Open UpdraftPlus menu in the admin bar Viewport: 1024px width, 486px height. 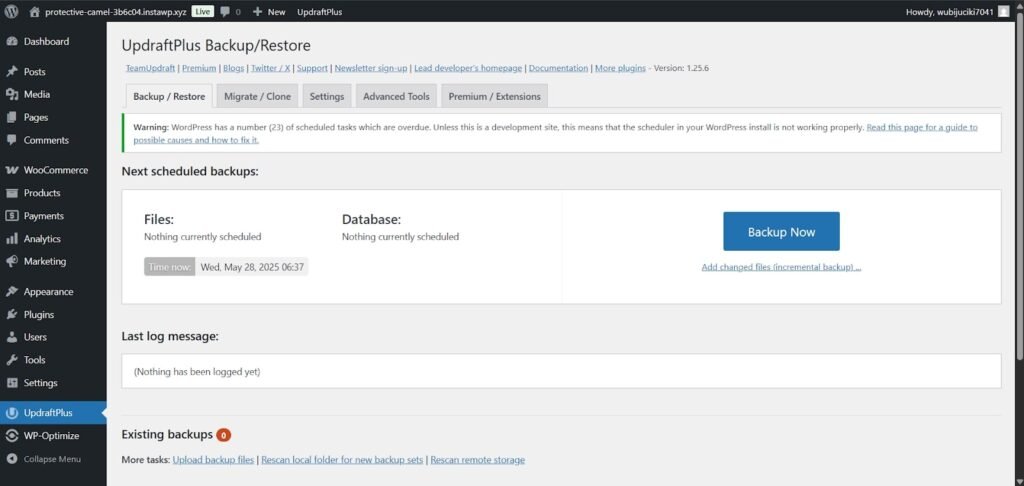pyautogui.click(x=319, y=12)
